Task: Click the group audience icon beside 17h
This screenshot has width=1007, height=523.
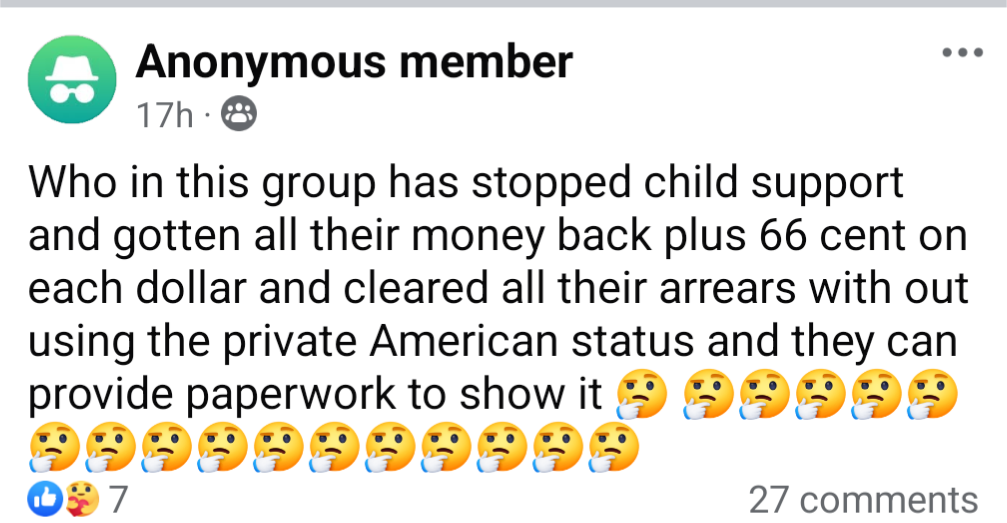Action: click(x=239, y=114)
